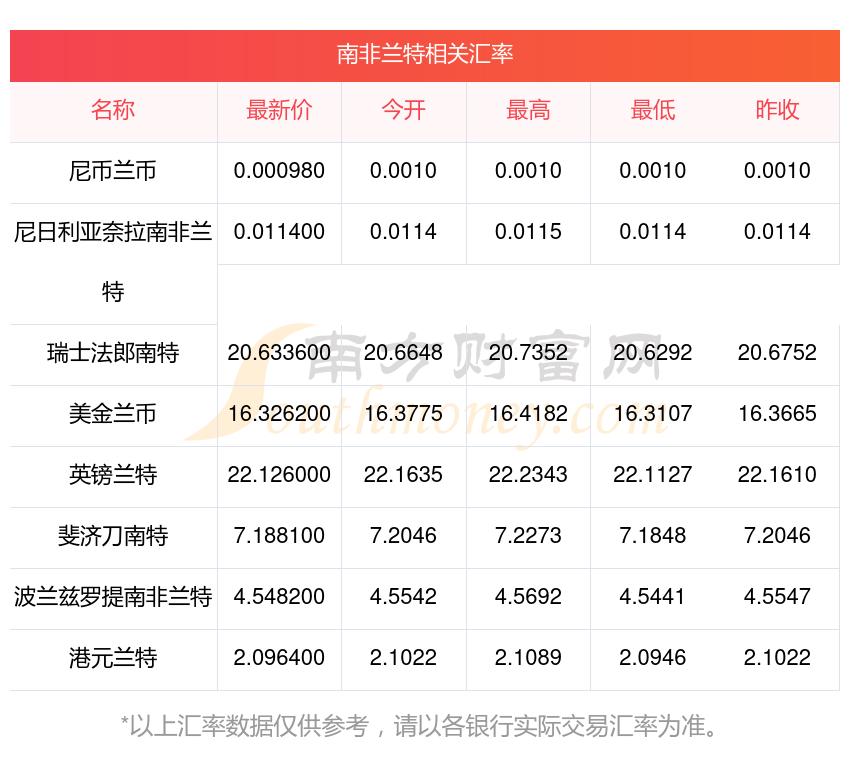Screen dimensions: 850x757
Task: Select the 最新价 column header
Action: (279, 111)
